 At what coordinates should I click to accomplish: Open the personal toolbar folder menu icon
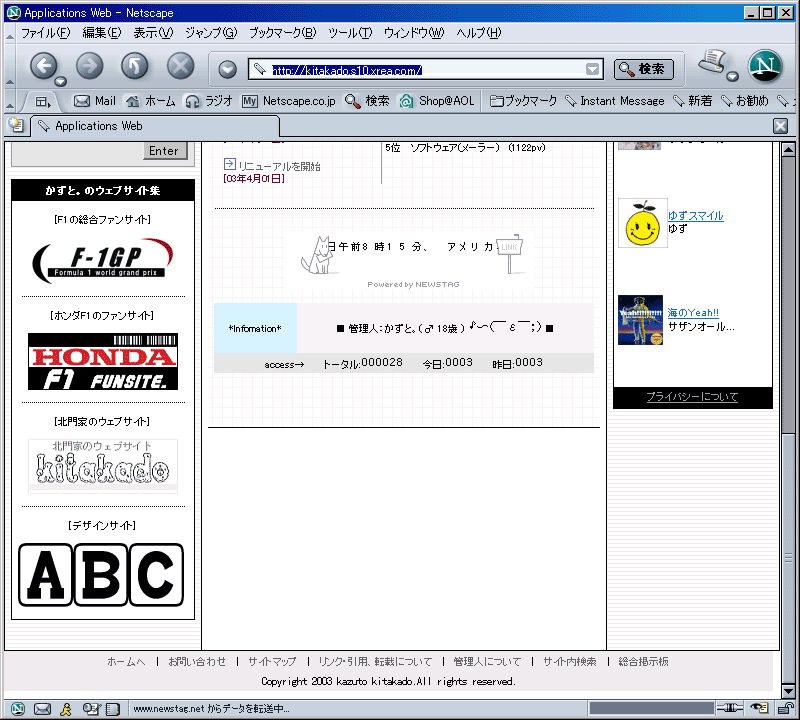42,102
